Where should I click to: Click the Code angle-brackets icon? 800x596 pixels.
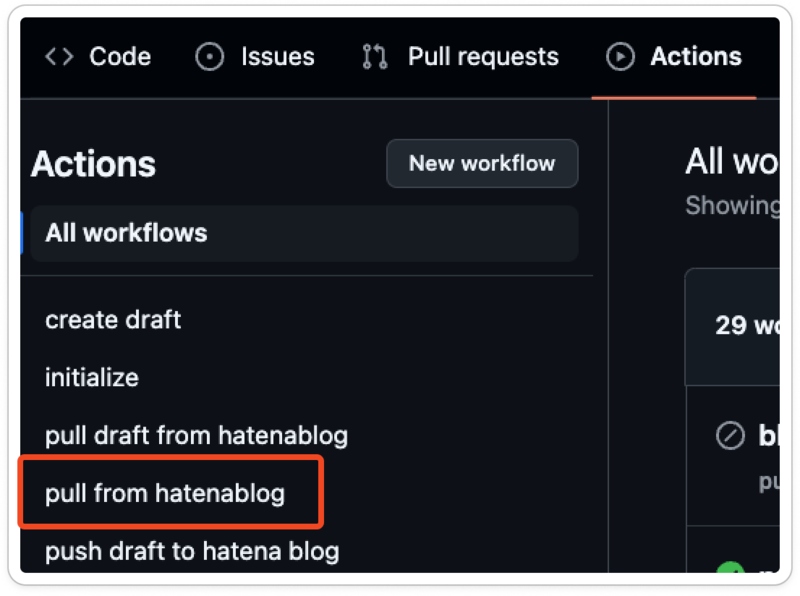pyautogui.click(x=59, y=57)
